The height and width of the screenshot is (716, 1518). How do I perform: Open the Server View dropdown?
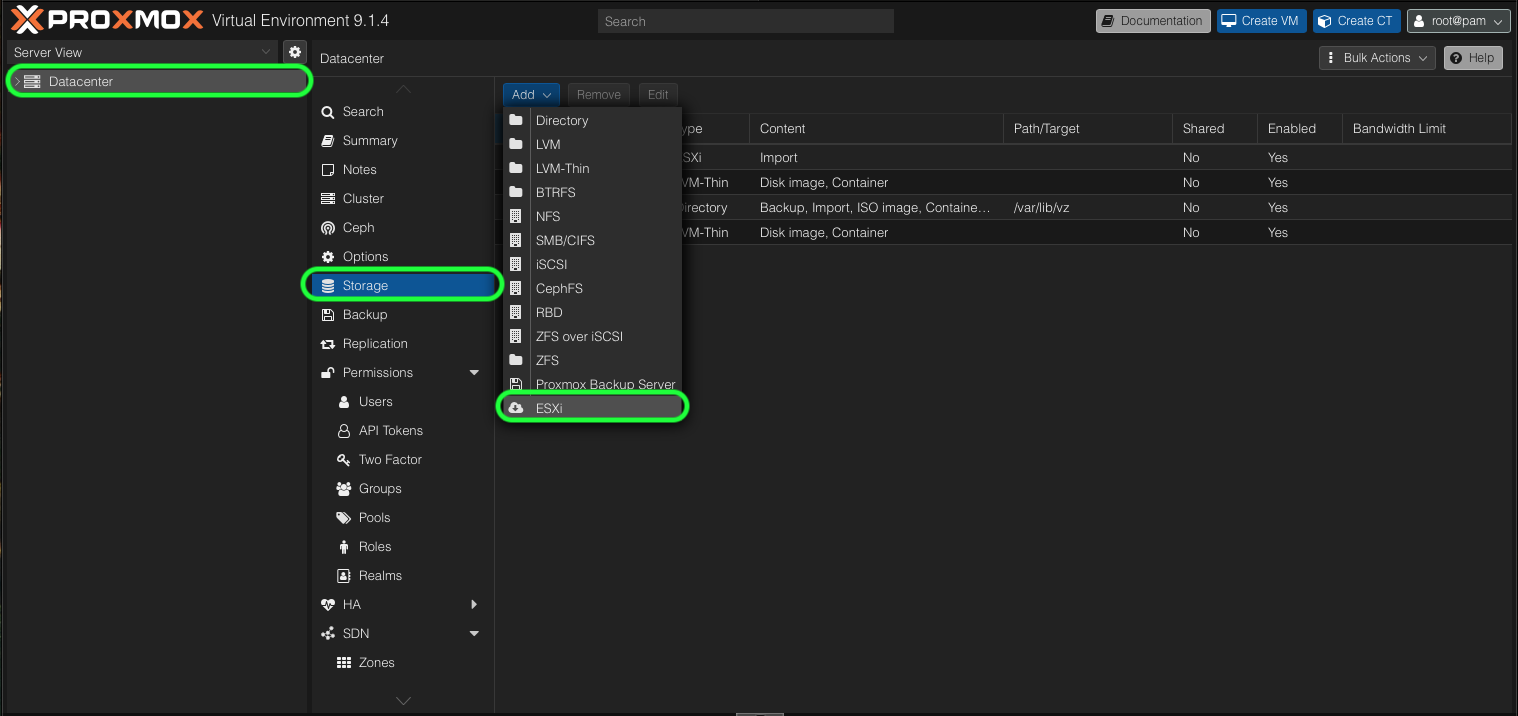[142, 52]
